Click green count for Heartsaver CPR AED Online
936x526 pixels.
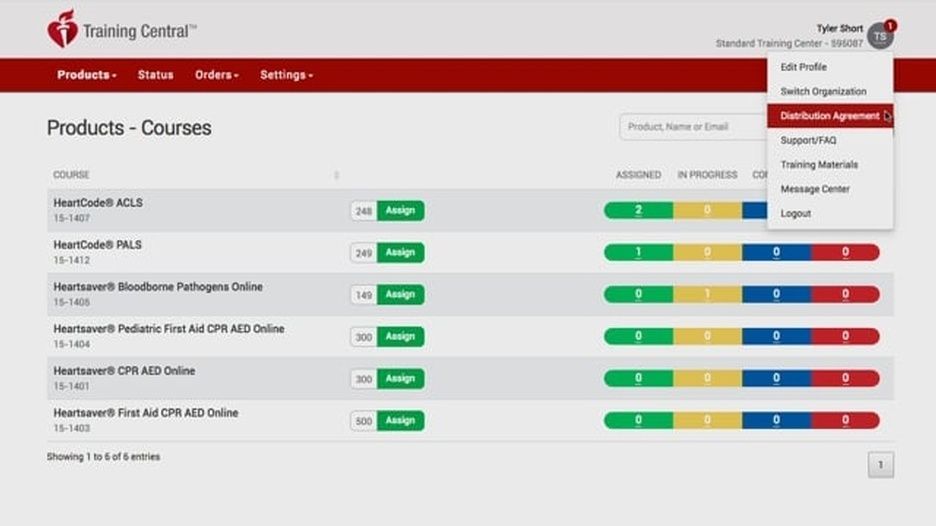(x=639, y=379)
